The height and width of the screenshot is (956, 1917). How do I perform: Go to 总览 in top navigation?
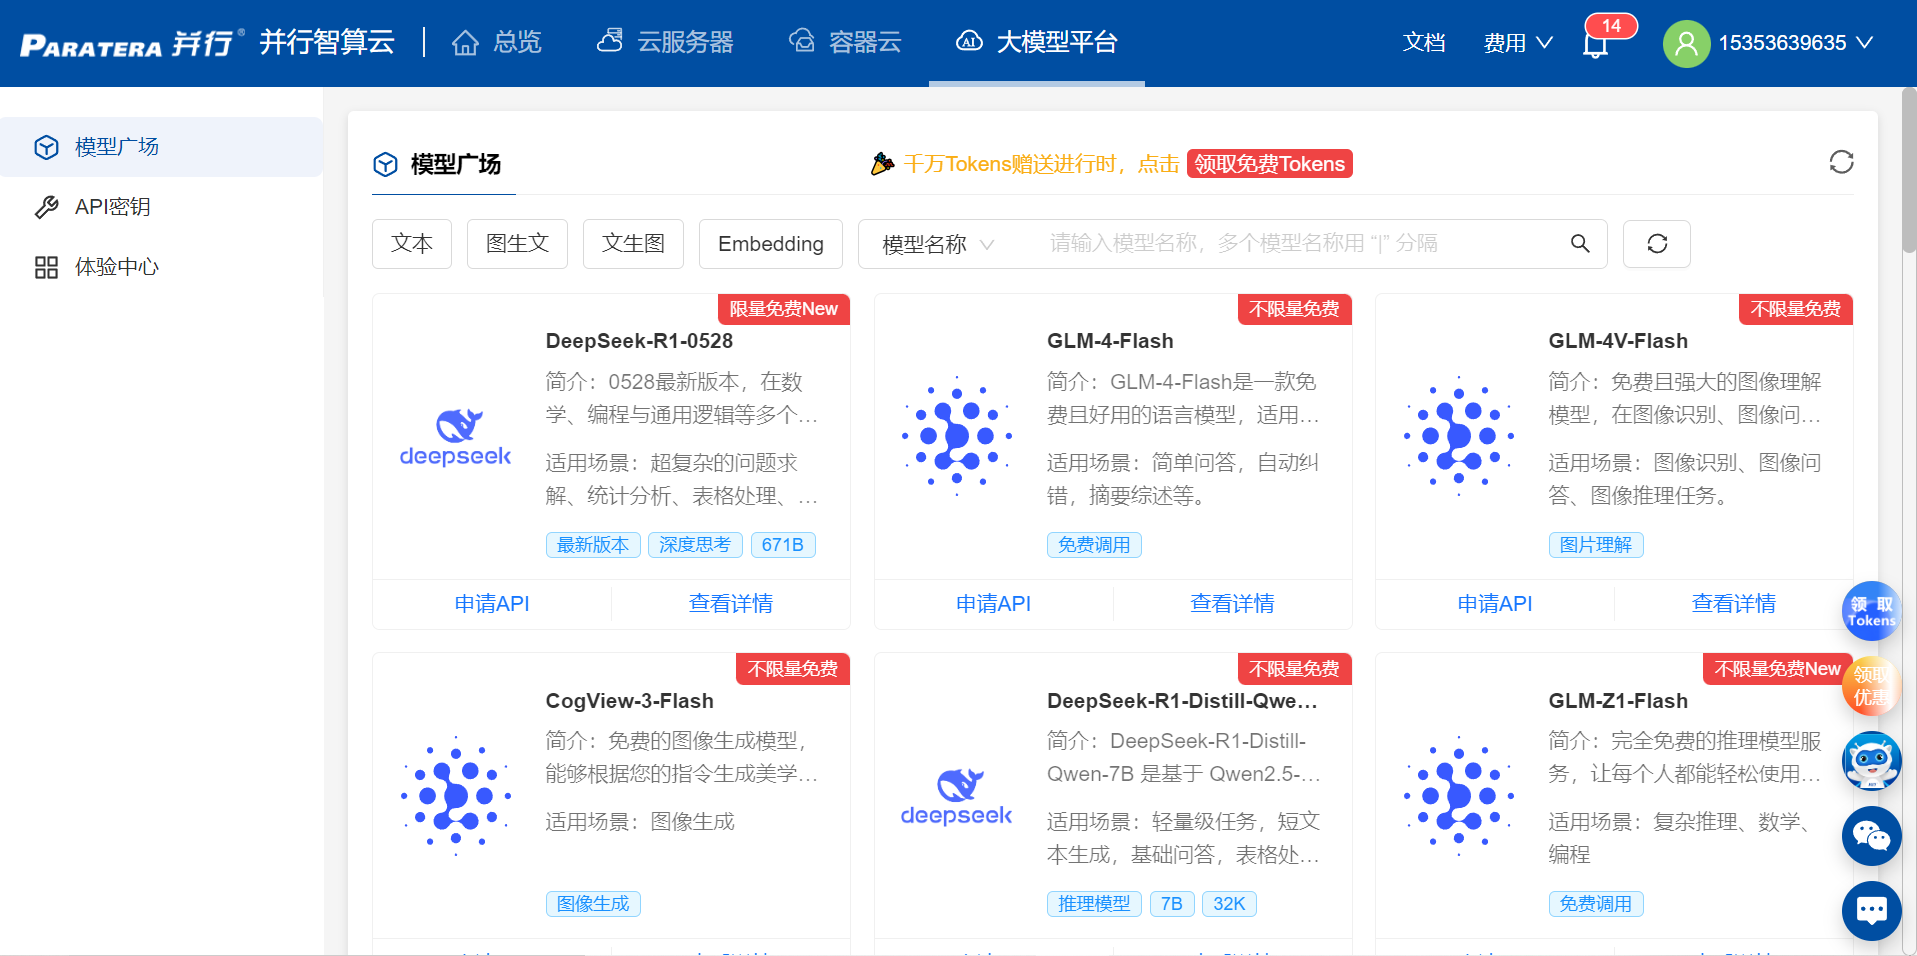point(497,43)
